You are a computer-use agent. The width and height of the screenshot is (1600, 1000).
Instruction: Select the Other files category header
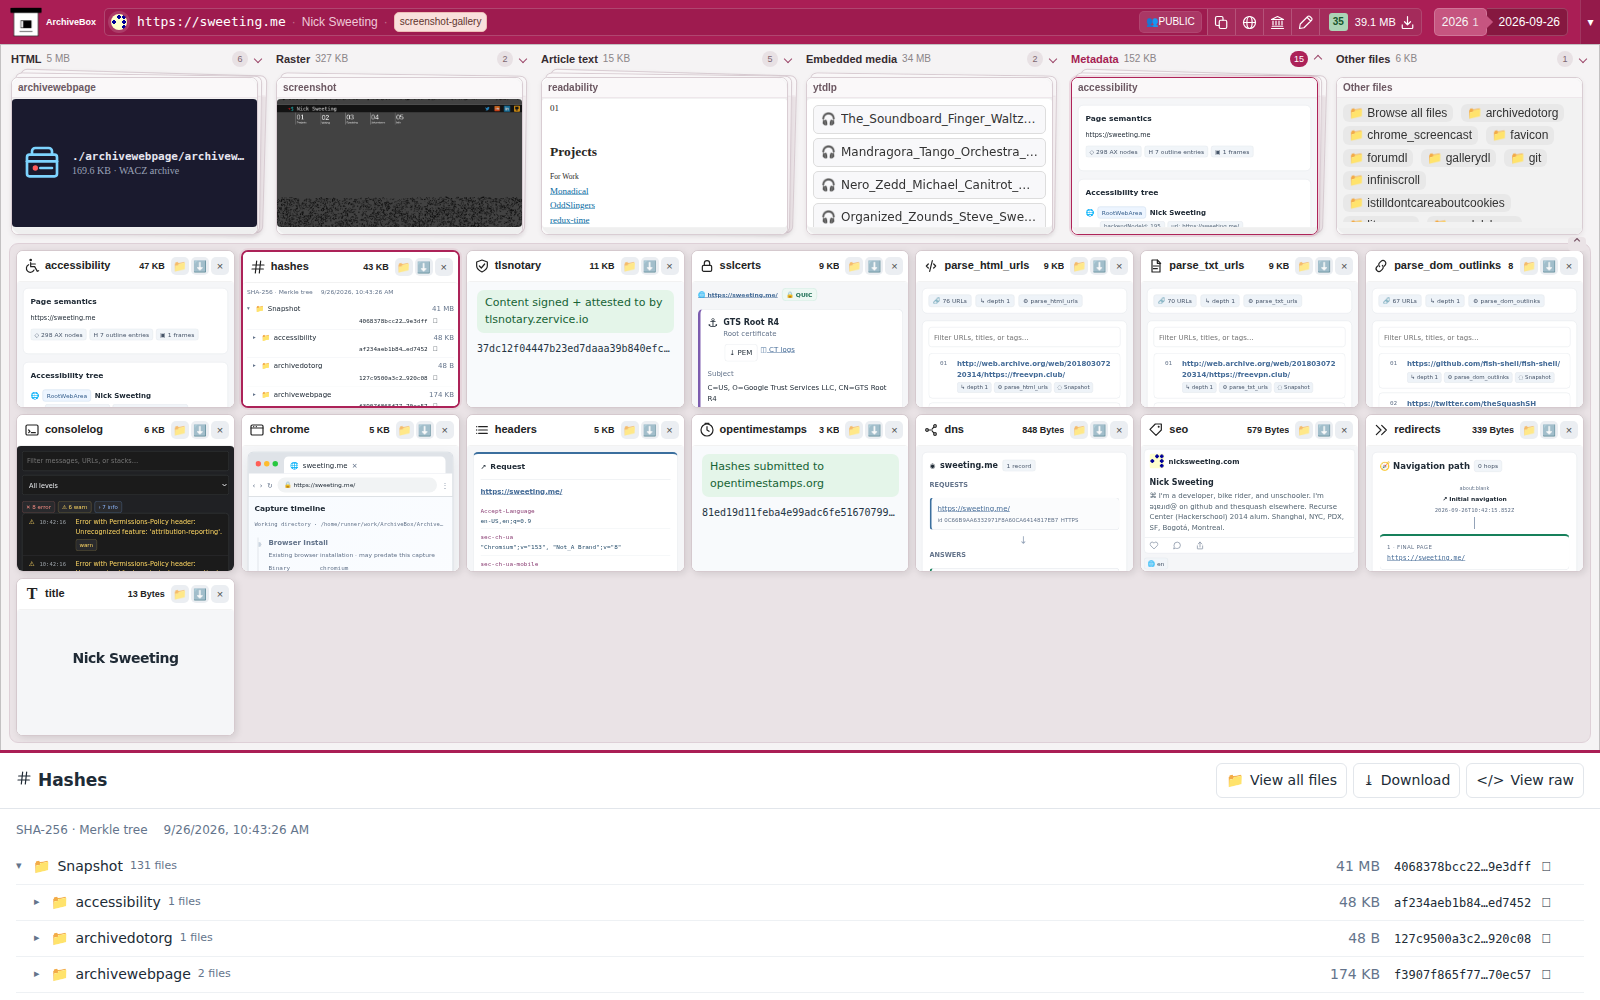pos(1362,59)
